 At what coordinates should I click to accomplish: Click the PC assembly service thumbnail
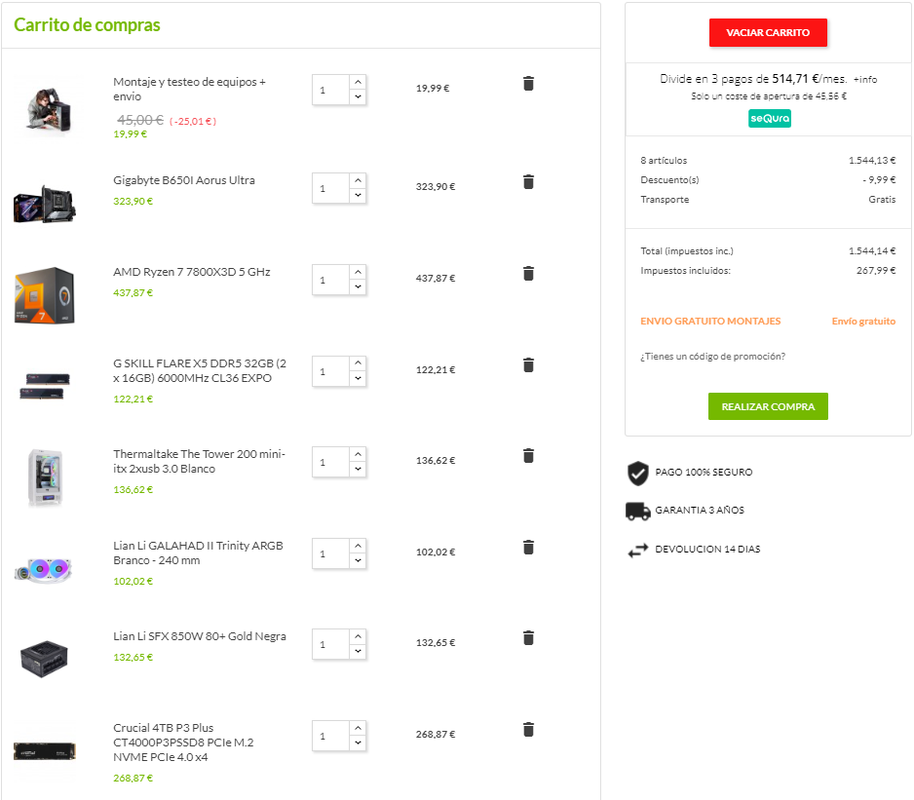[48, 110]
